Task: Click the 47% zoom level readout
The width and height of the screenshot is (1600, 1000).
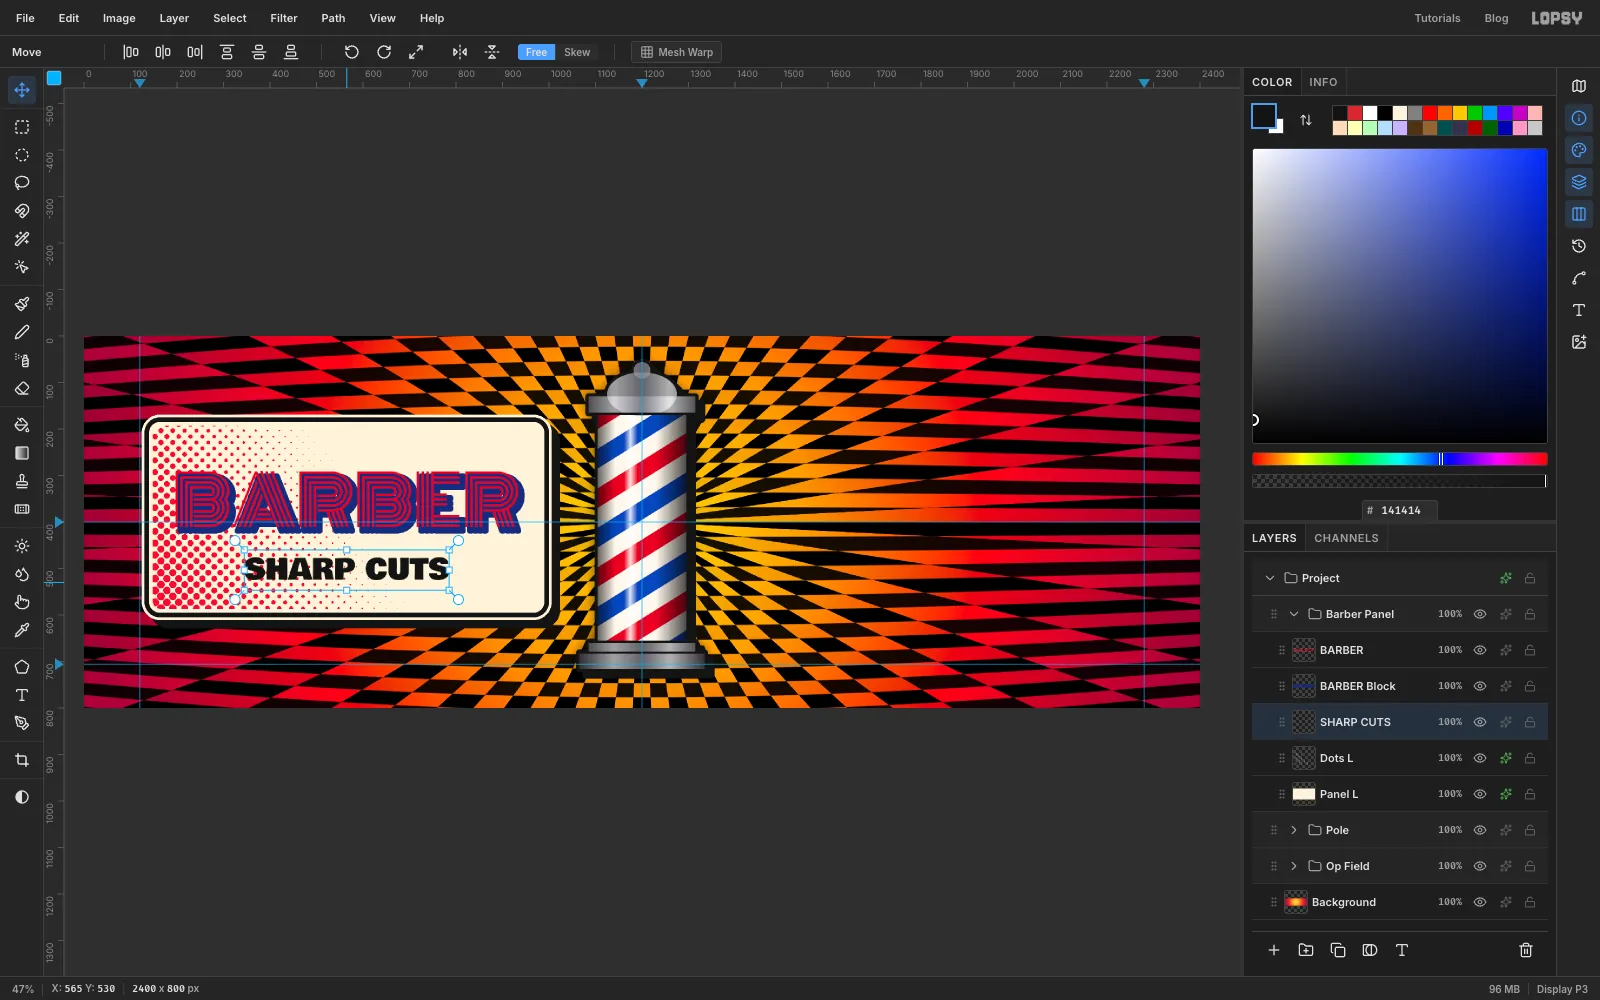Action: tap(23, 989)
